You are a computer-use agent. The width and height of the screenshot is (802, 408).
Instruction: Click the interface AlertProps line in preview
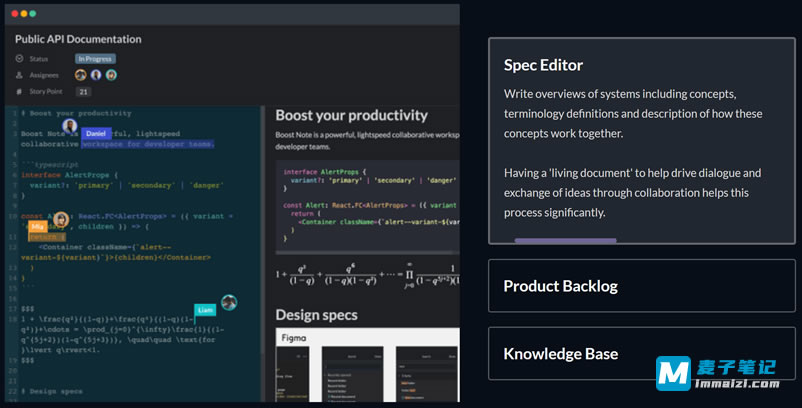coord(325,172)
